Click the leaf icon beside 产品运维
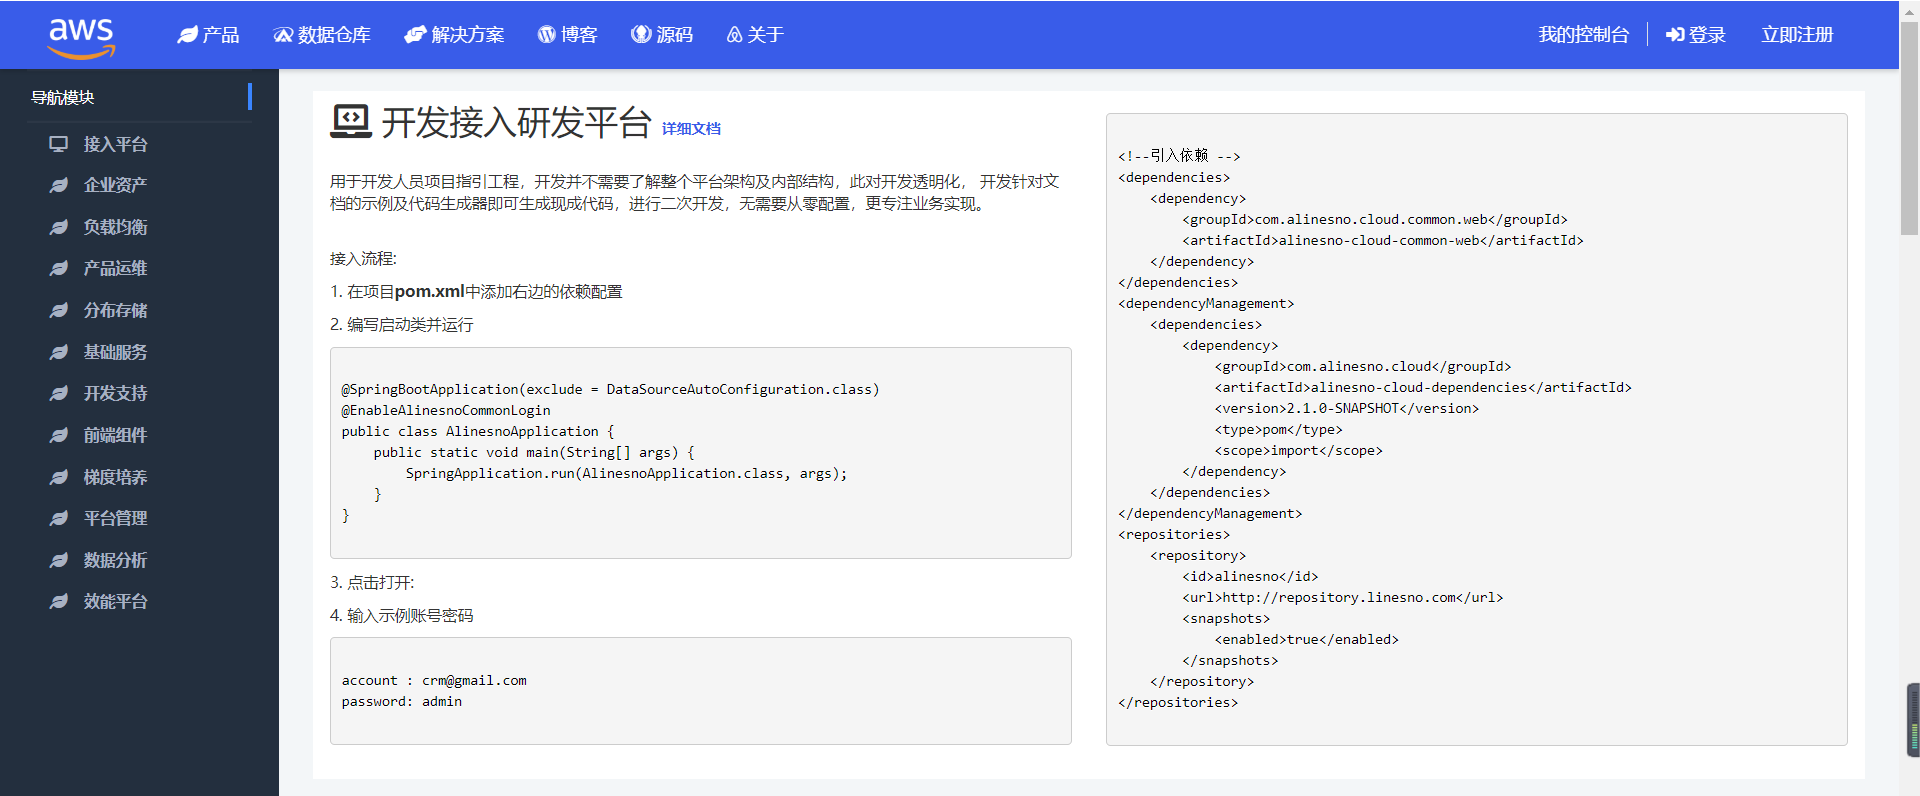This screenshot has width=1920, height=796. [x=59, y=268]
